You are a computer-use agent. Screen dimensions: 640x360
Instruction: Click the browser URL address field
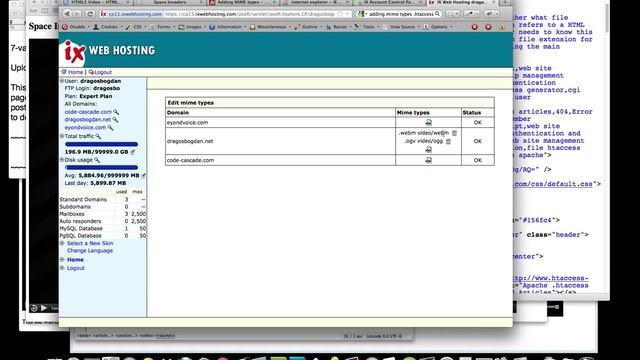[224, 14]
